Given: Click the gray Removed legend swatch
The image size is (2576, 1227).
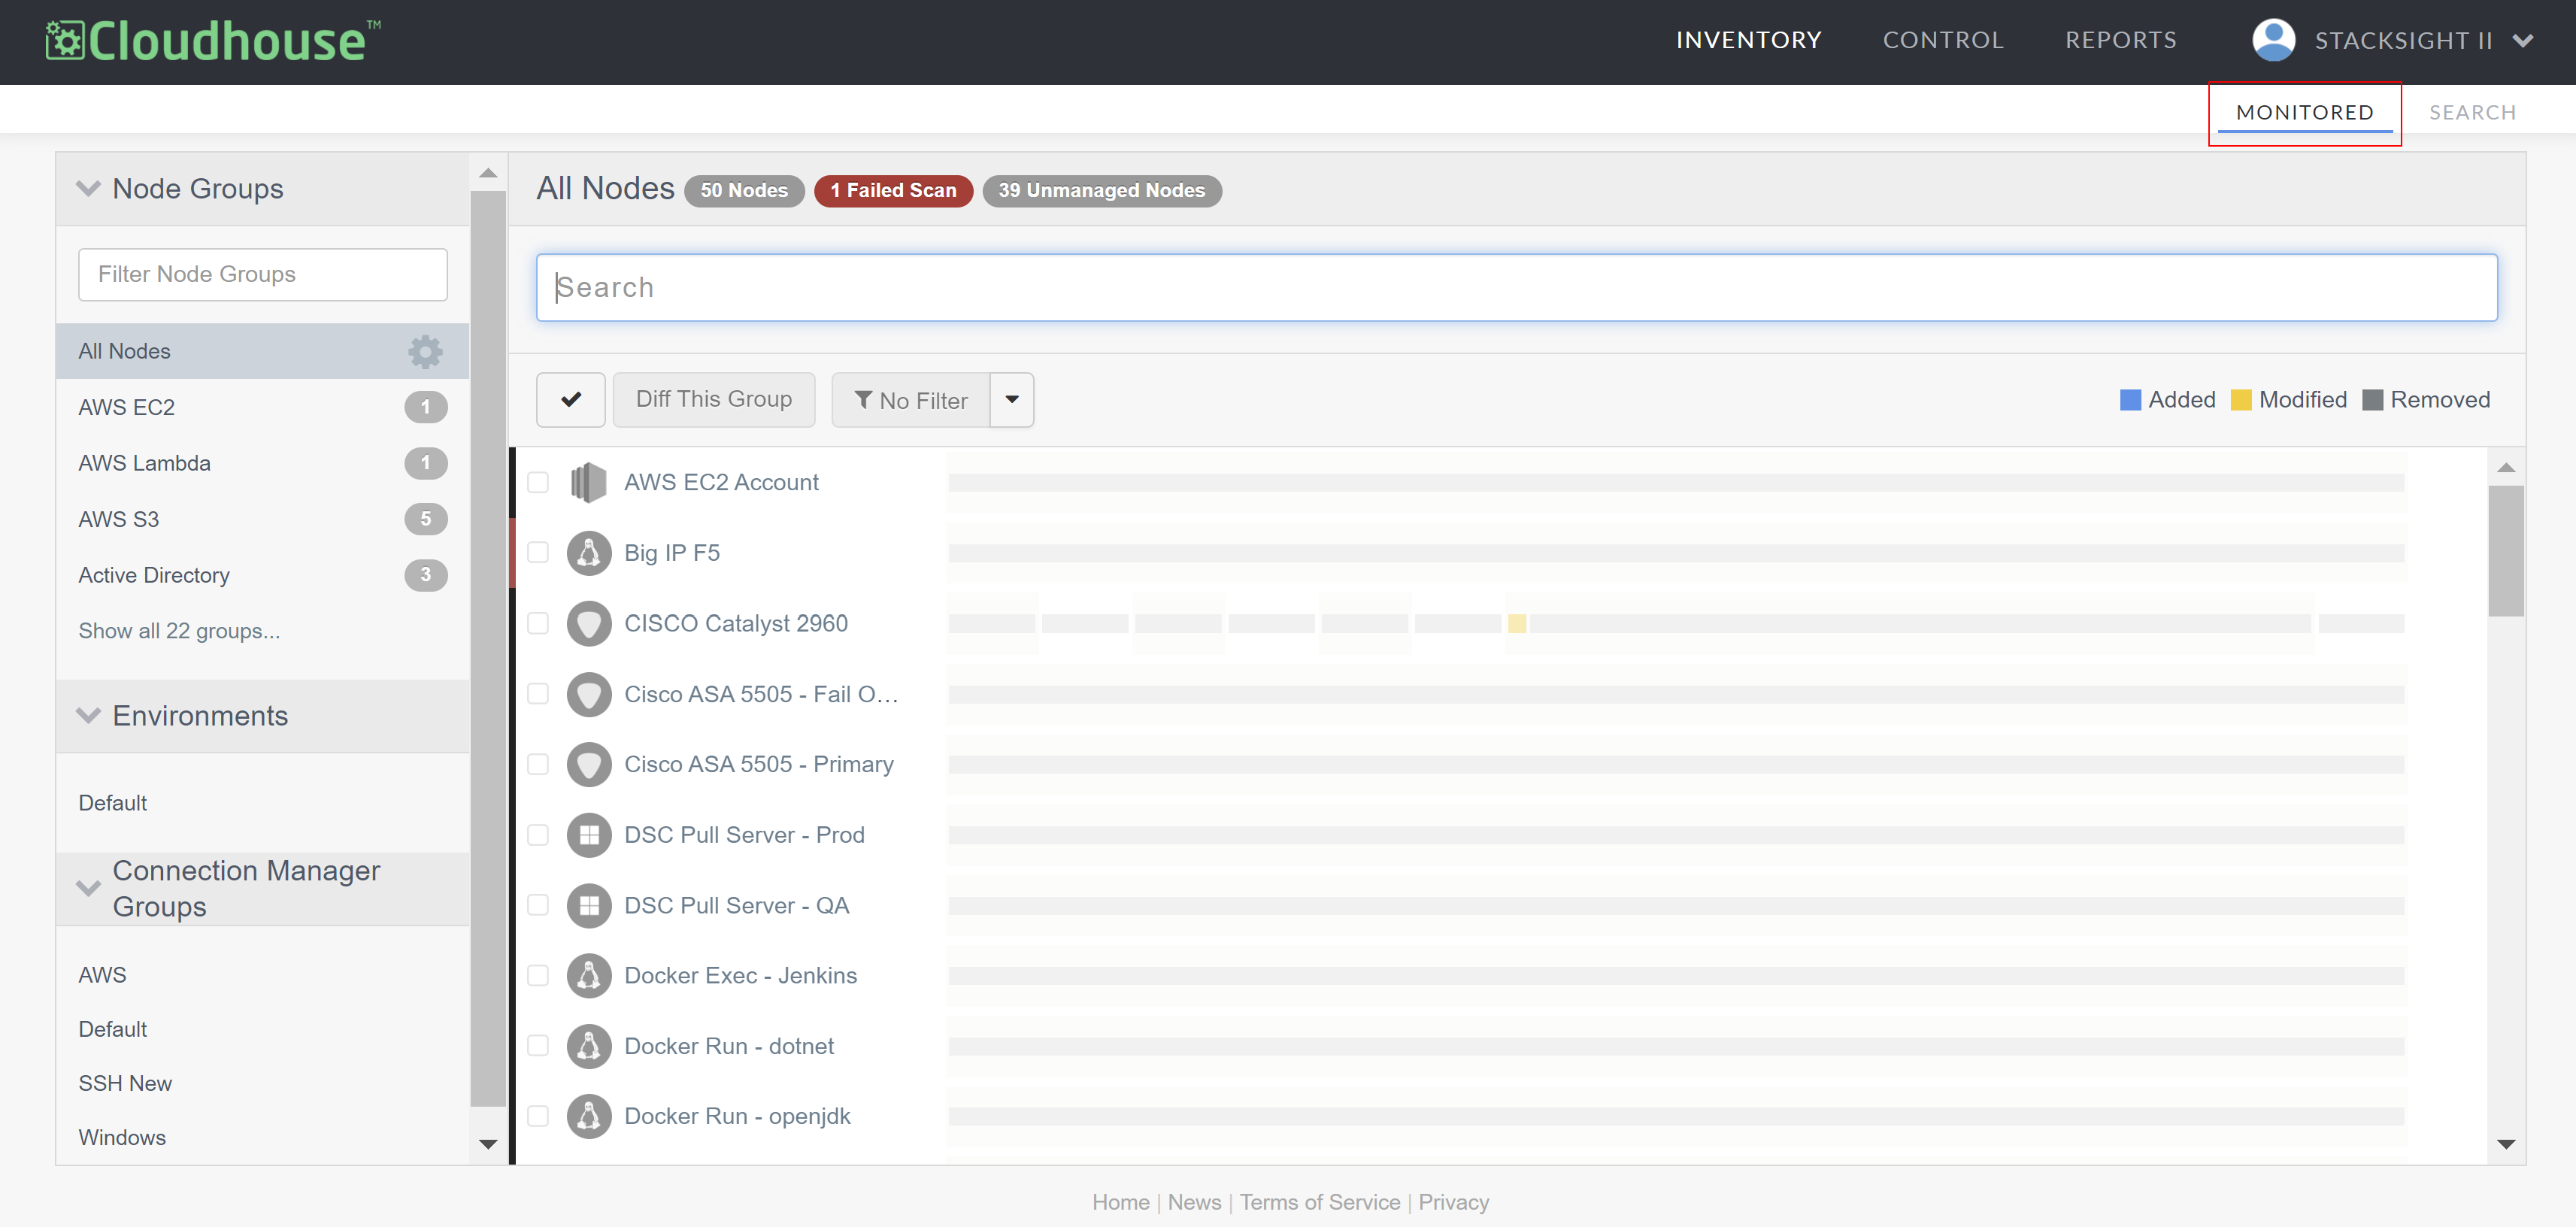Looking at the screenshot, I should (x=2372, y=400).
